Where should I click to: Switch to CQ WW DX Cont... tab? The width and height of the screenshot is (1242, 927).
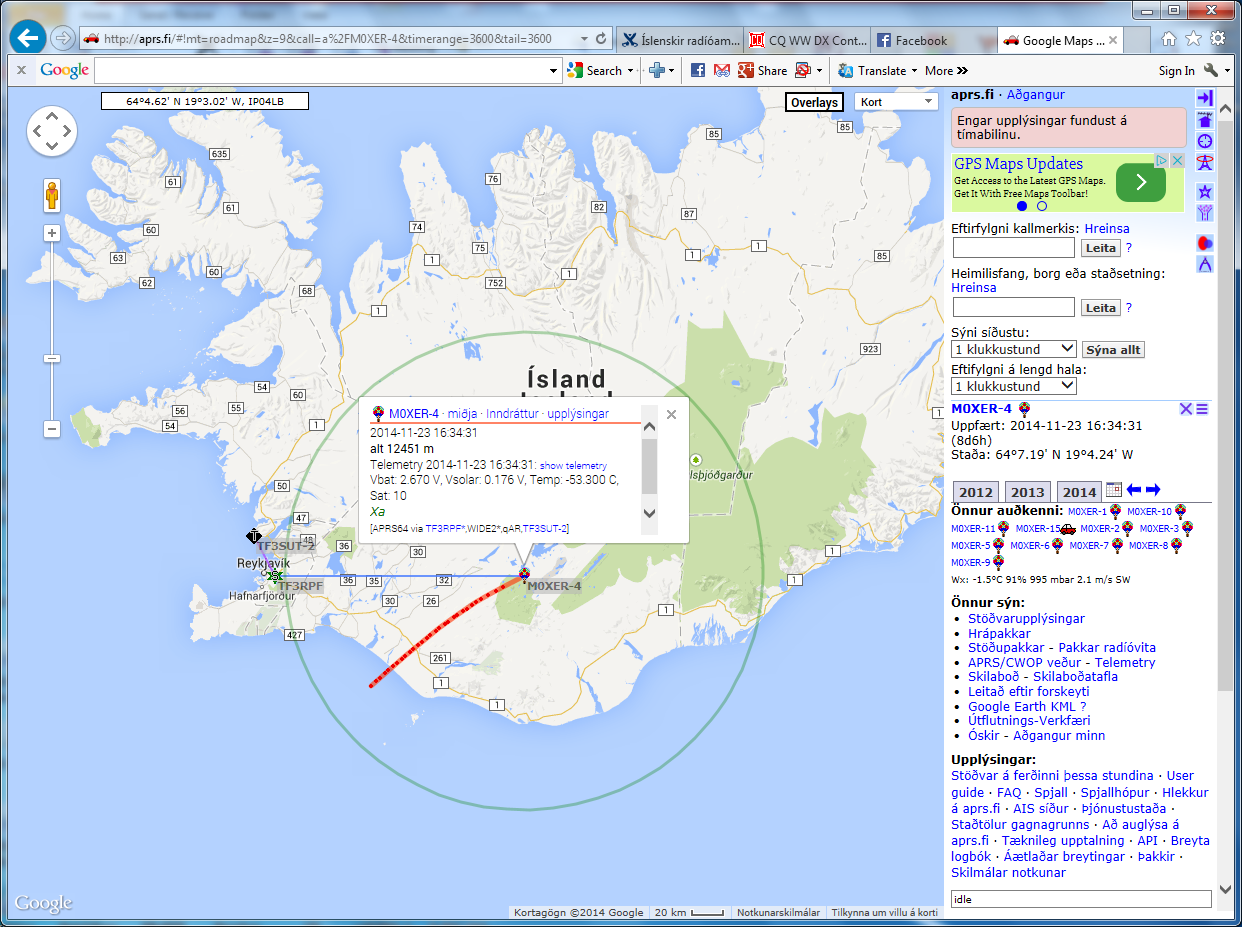(809, 40)
